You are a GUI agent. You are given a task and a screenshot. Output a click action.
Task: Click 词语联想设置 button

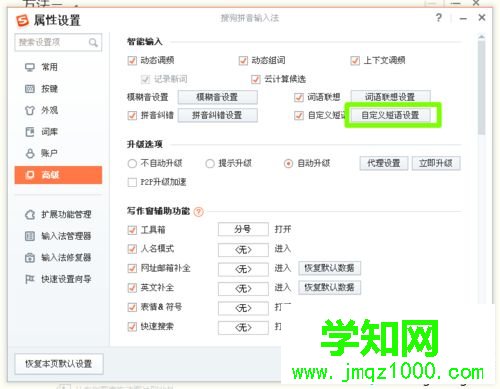tap(390, 97)
